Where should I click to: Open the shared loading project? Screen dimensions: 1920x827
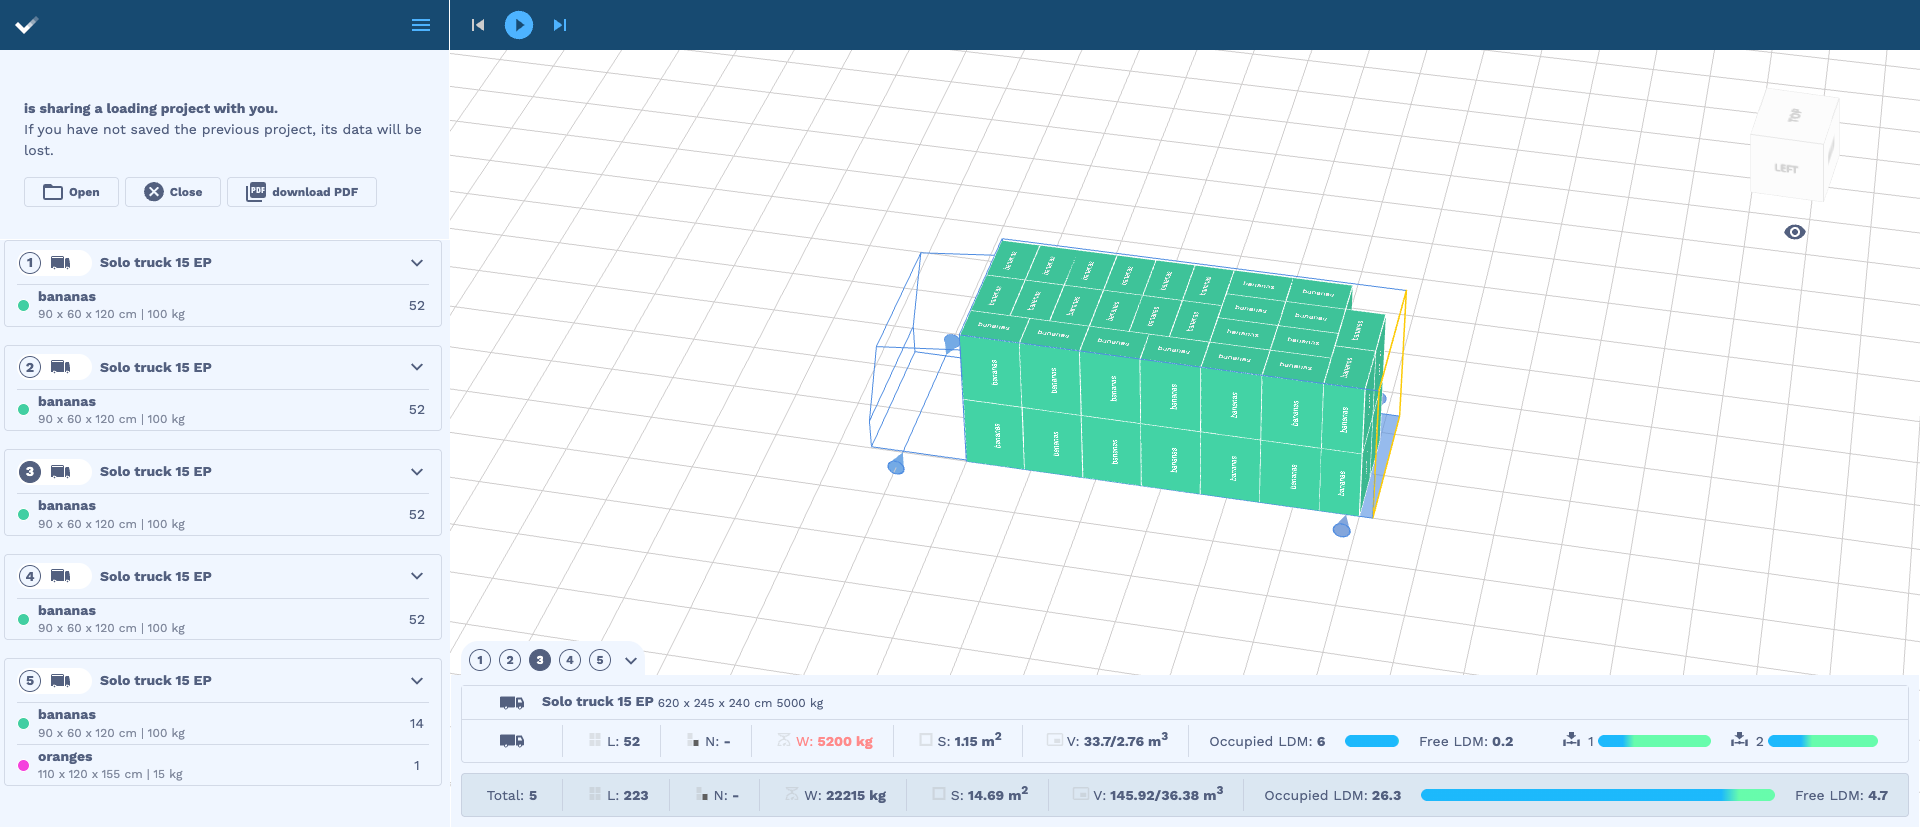coord(71,192)
